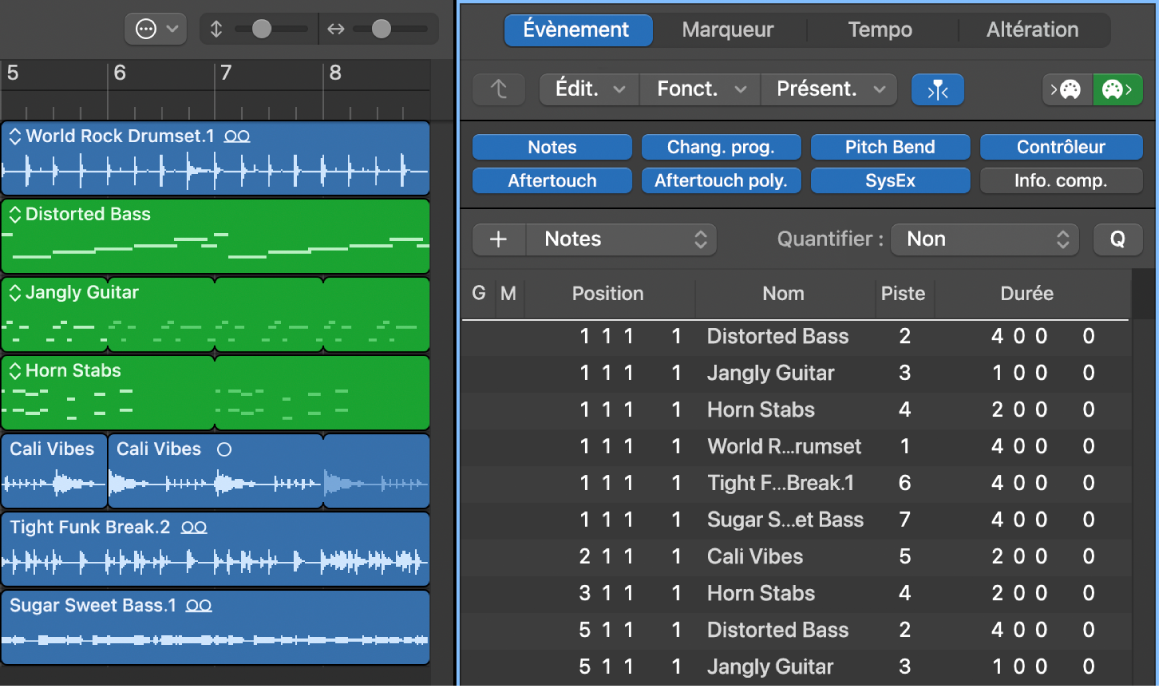Viewport: 1160px width, 686px height.
Task: Toggle the Chang. prog. event filter
Action: 721,147
